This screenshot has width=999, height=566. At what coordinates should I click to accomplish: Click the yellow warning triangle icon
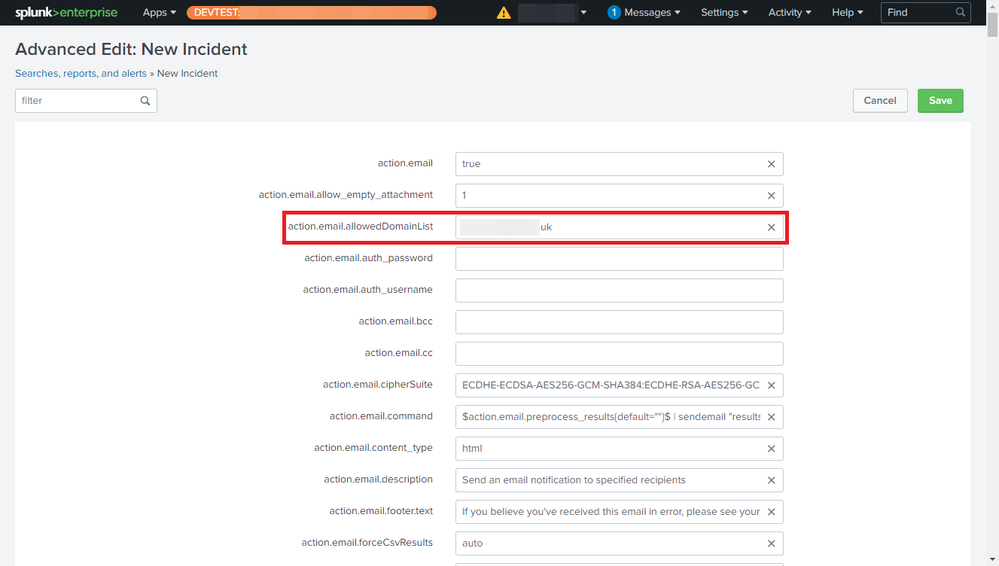pyautogui.click(x=504, y=13)
